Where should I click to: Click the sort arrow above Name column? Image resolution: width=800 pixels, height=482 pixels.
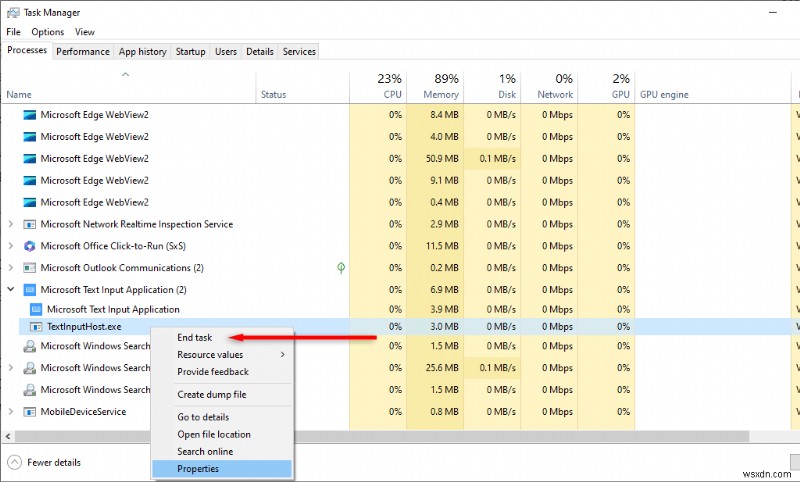coord(126,74)
